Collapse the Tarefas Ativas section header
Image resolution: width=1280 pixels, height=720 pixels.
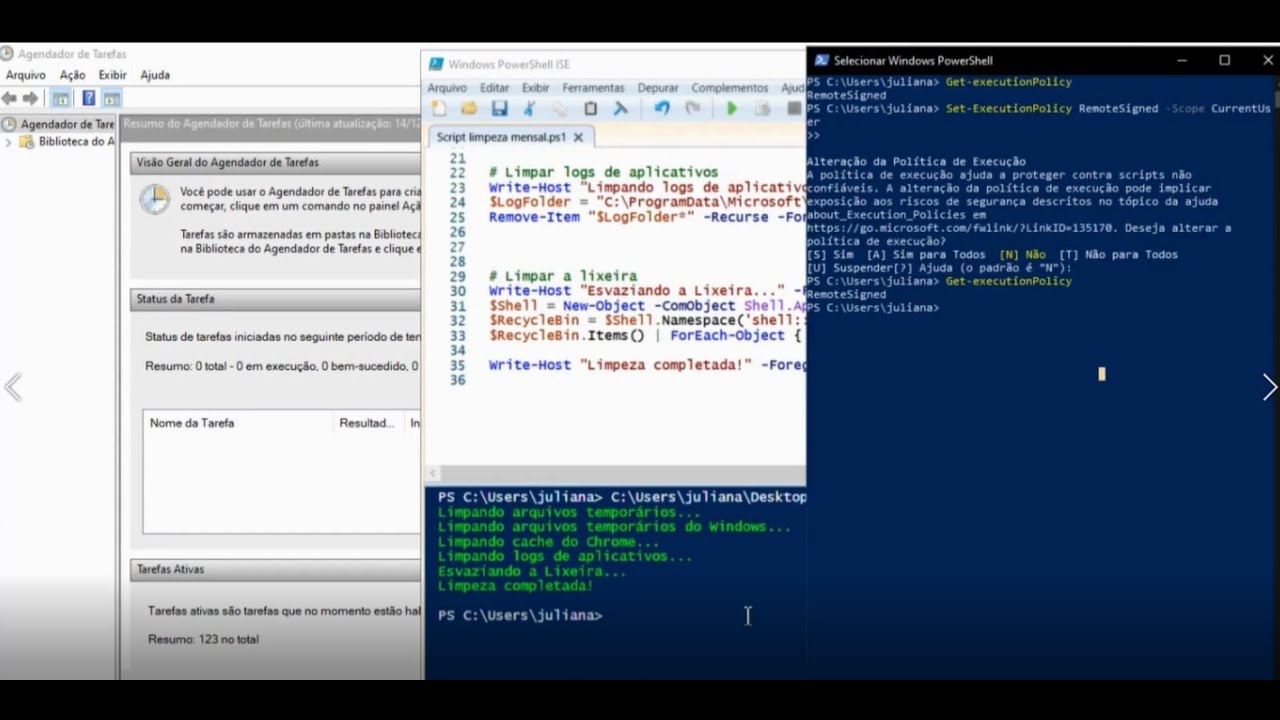(275, 569)
